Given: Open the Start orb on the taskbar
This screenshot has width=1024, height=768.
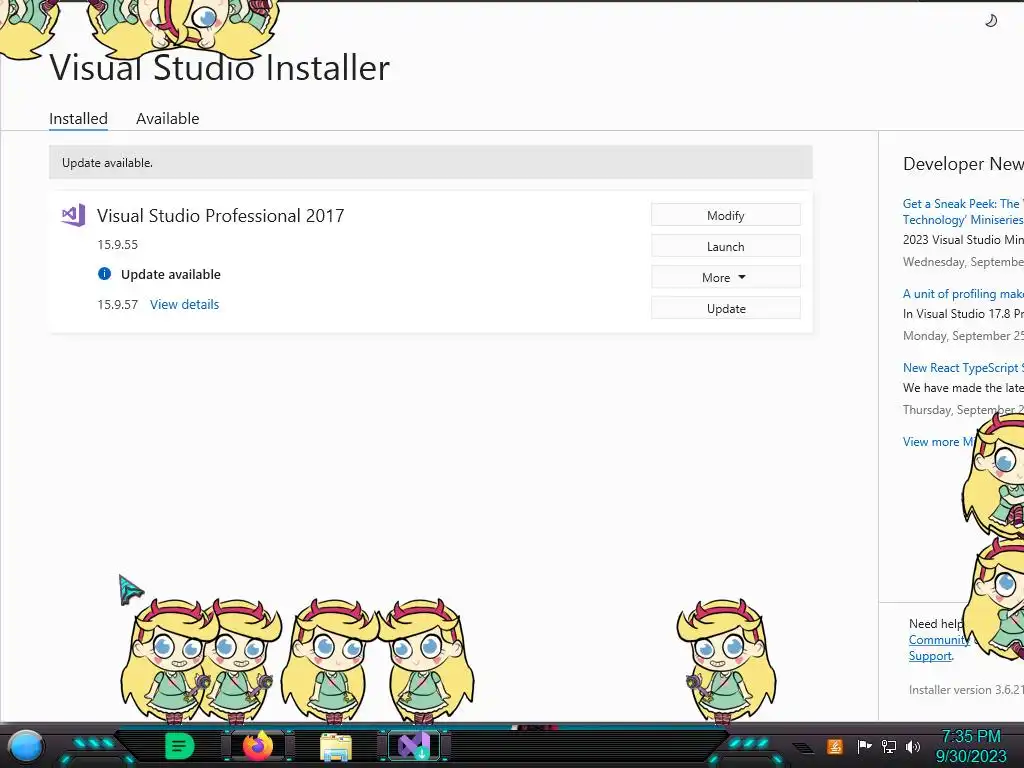Looking at the screenshot, I should (x=26, y=746).
